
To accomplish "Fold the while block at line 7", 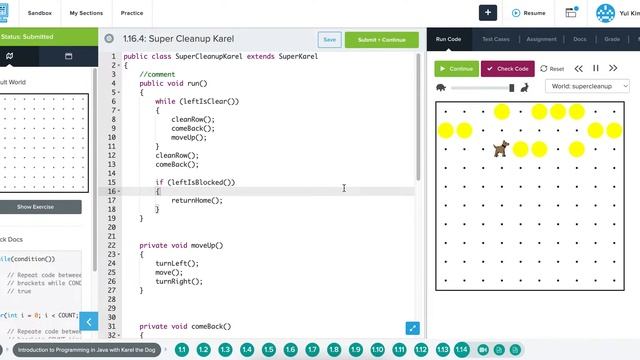I will tap(118, 110).
